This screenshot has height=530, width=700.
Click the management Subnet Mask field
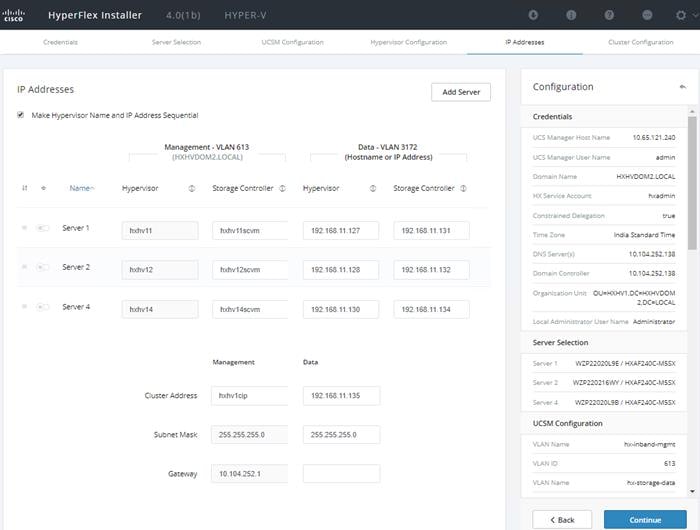250,434
